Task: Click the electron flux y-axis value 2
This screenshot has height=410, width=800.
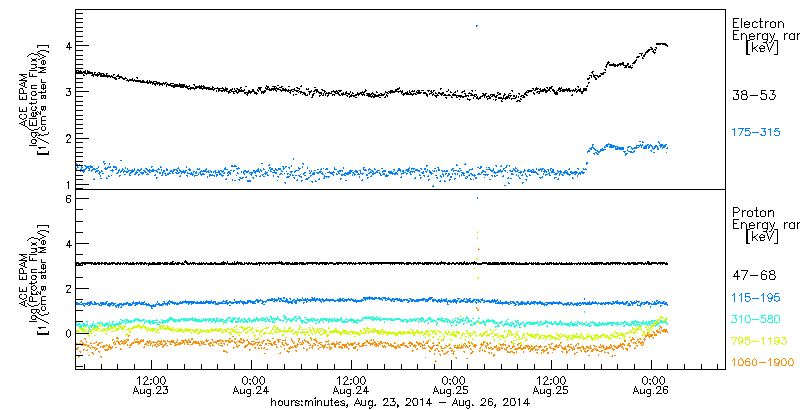Action: click(66, 138)
